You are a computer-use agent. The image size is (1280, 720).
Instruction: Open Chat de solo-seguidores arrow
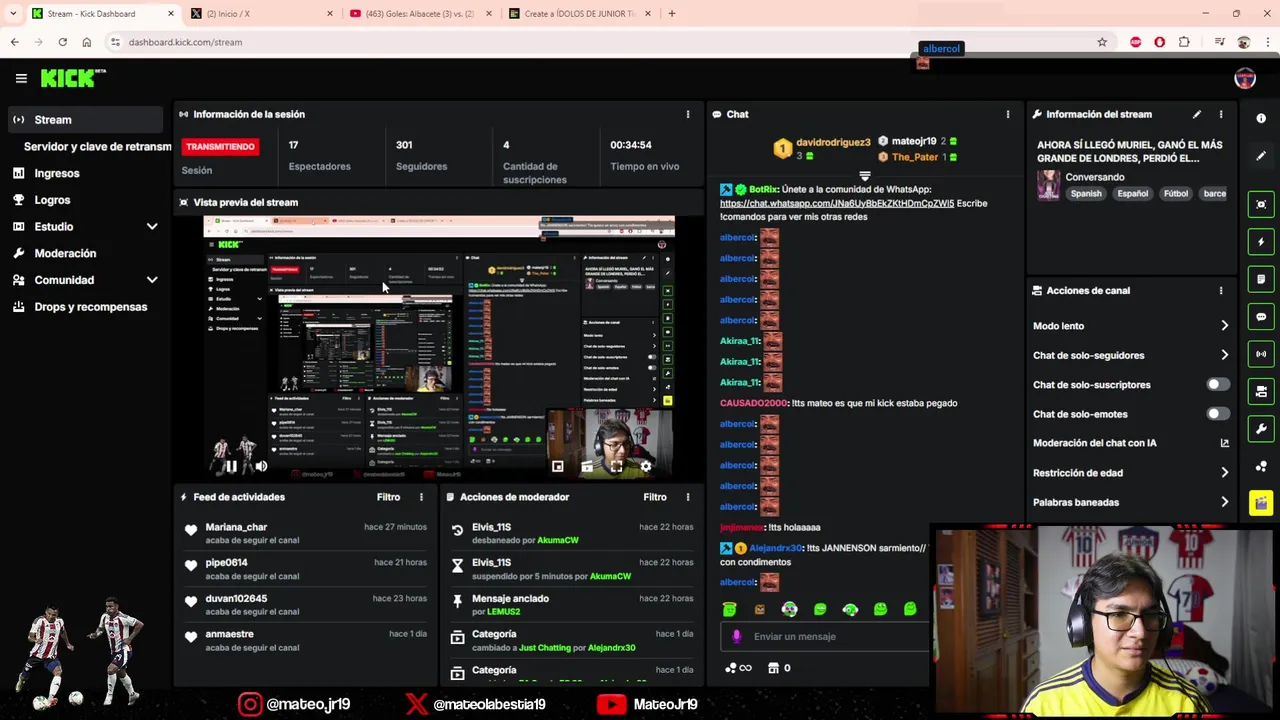(1225, 355)
